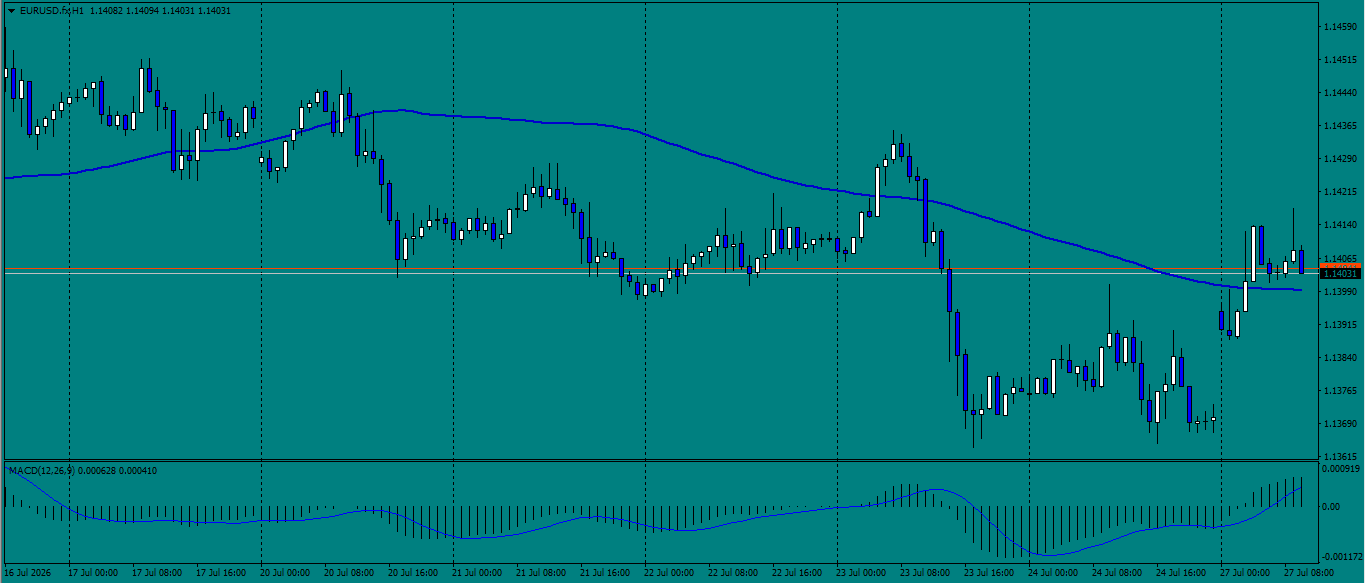Image resolution: width=1366 pixels, height=583 pixels.
Task: Click price axis label 1.14515
Action: [1339, 59]
